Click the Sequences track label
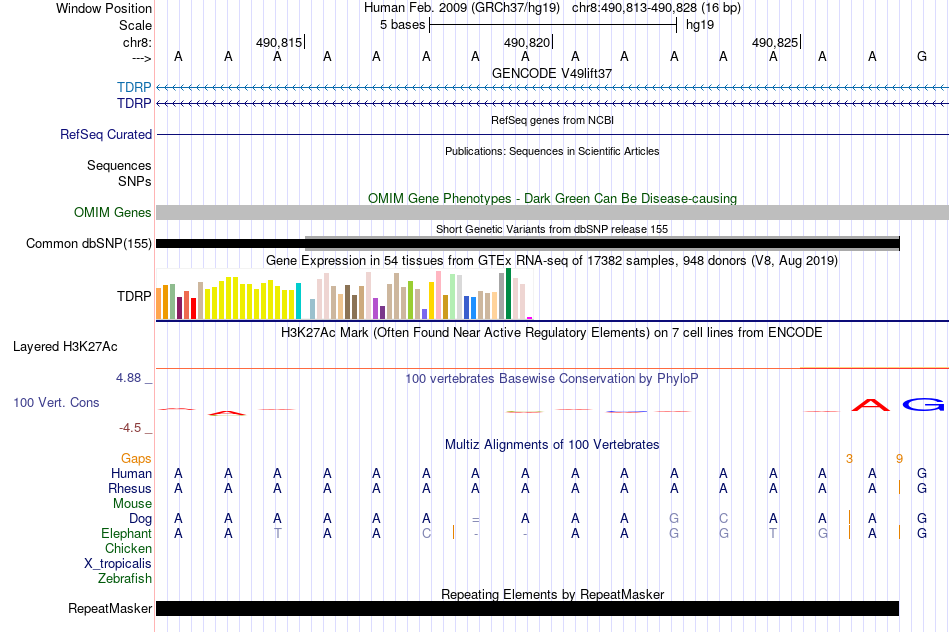Image resolution: width=950 pixels, height=632 pixels. point(119,165)
